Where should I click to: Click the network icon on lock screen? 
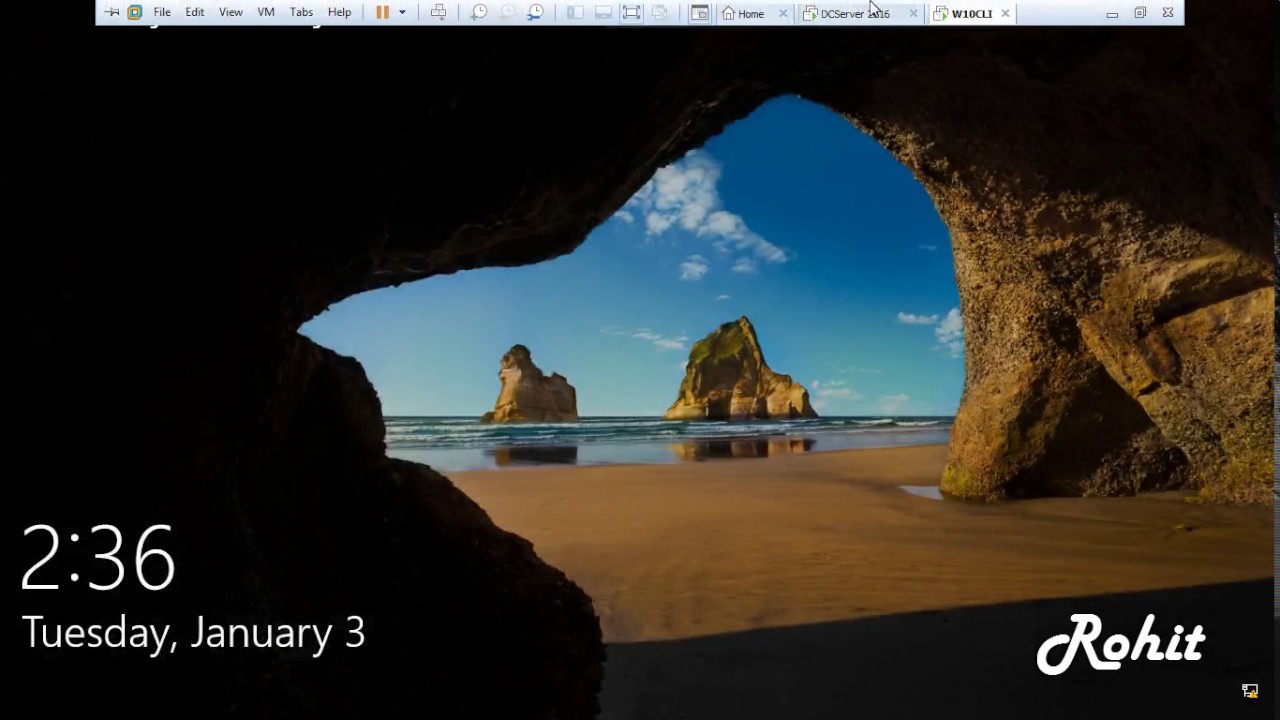[x=1250, y=690]
